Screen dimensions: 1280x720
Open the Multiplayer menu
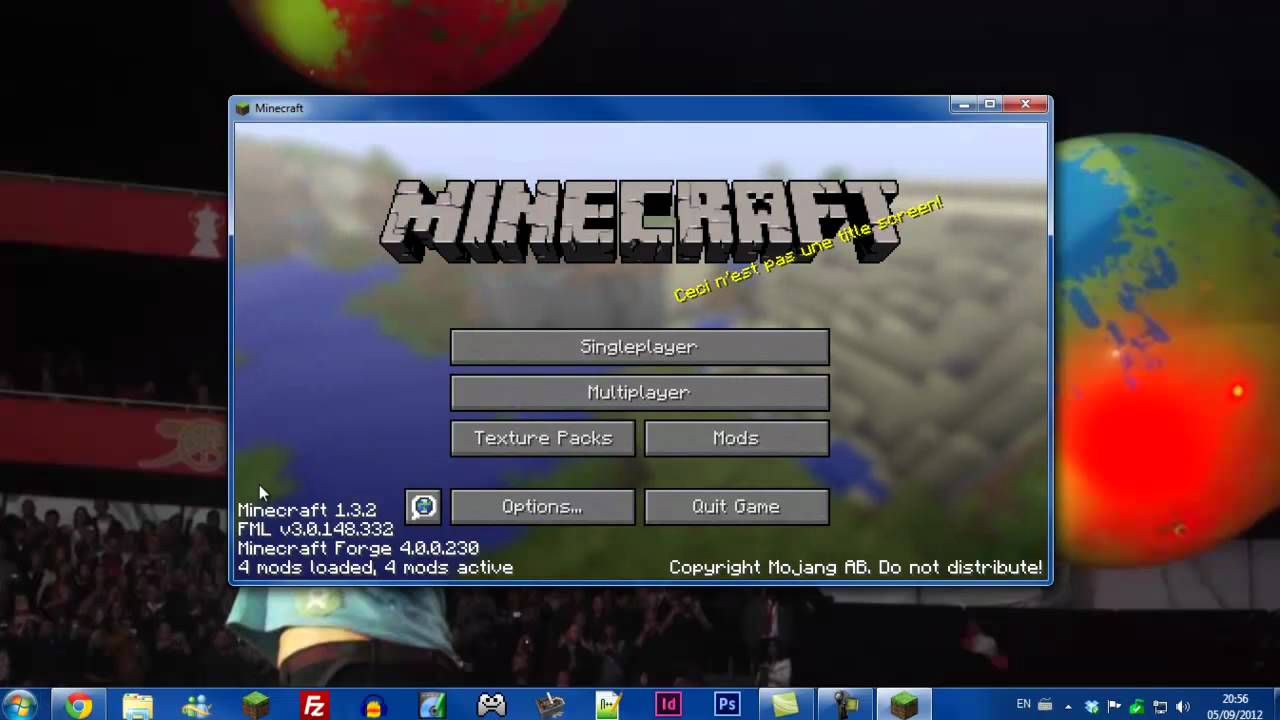[x=640, y=393]
